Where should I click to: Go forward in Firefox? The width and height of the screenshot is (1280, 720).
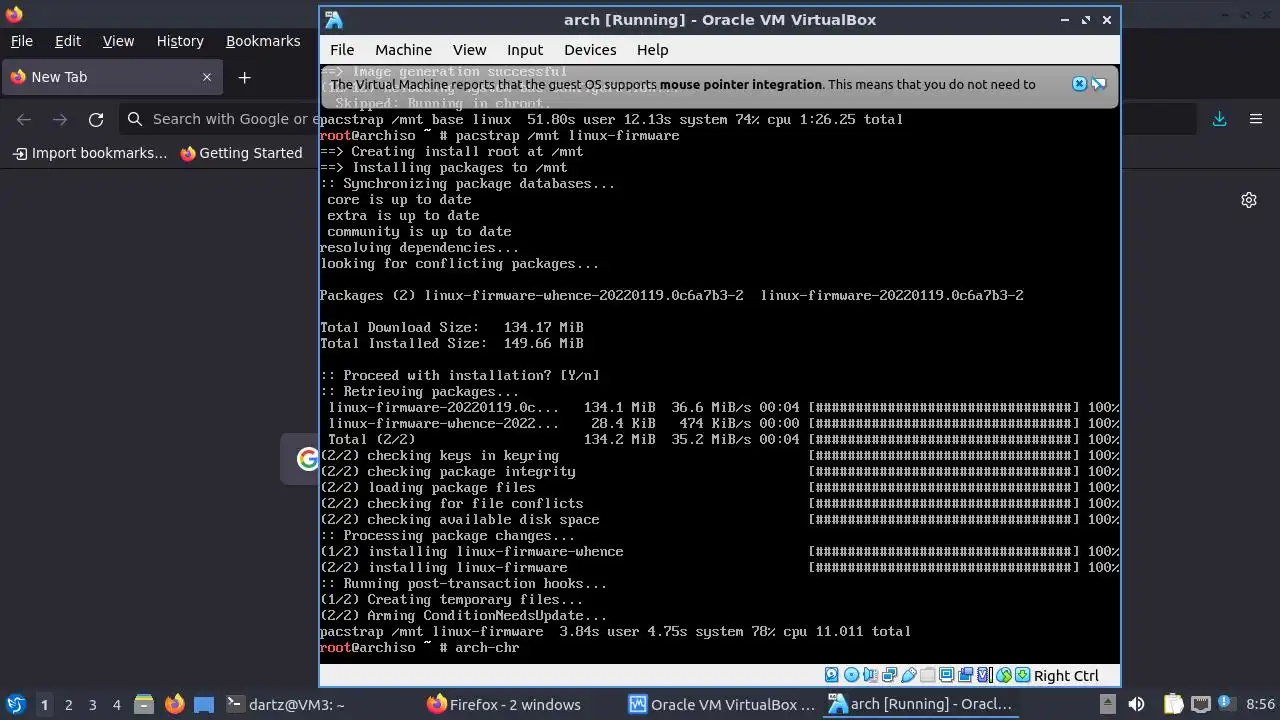[x=60, y=119]
